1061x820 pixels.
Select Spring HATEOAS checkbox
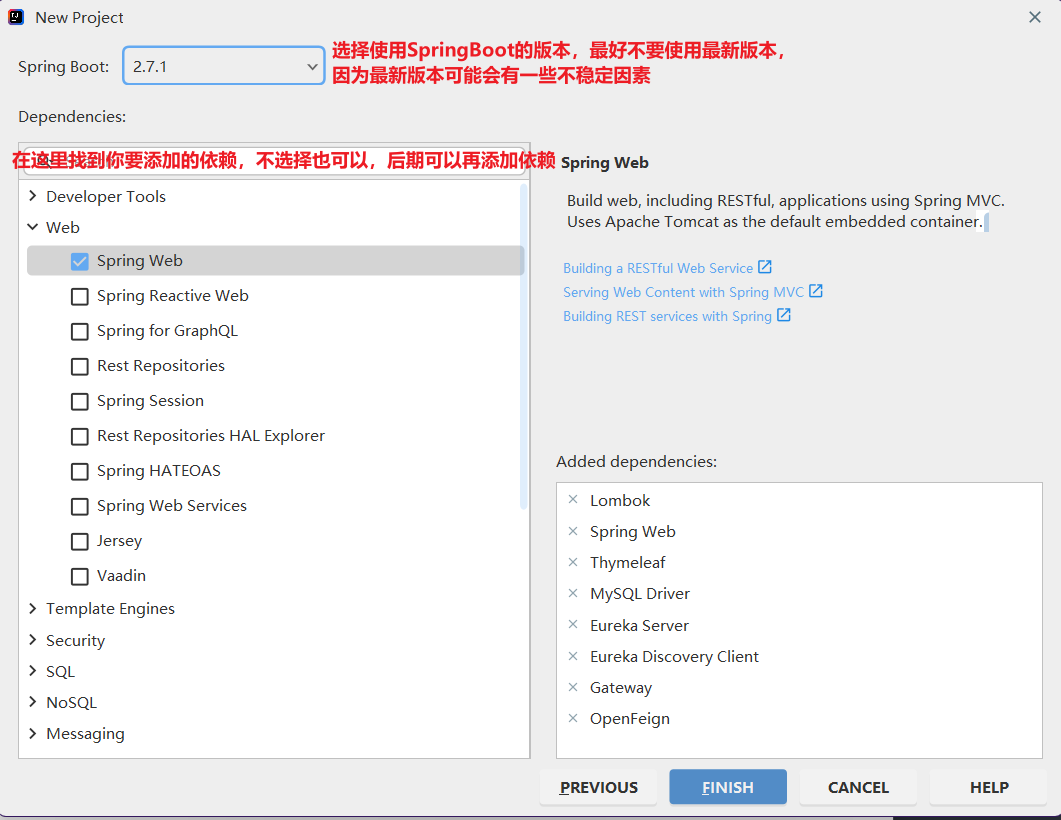pos(80,472)
